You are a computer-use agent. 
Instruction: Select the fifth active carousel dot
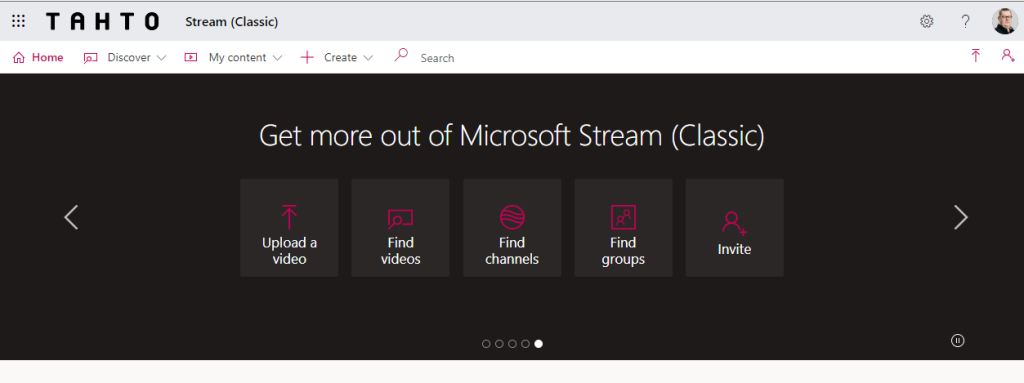(x=538, y=344)
